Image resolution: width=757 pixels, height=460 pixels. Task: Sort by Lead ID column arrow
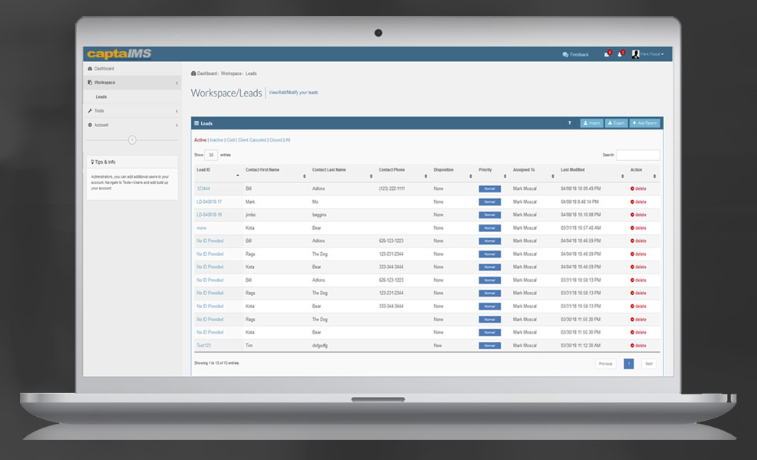point(238,176)
